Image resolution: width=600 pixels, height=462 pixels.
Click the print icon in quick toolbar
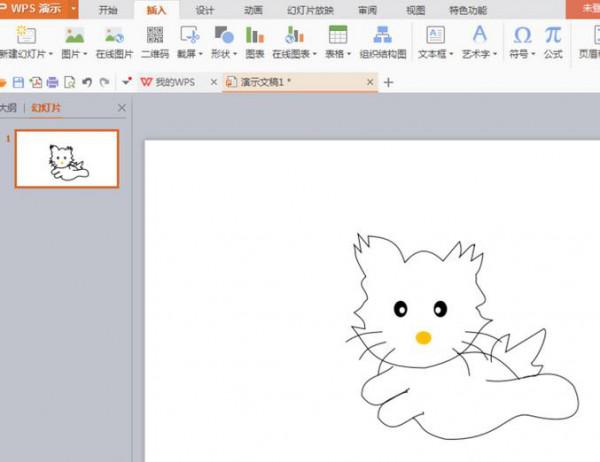pos(52,82)
